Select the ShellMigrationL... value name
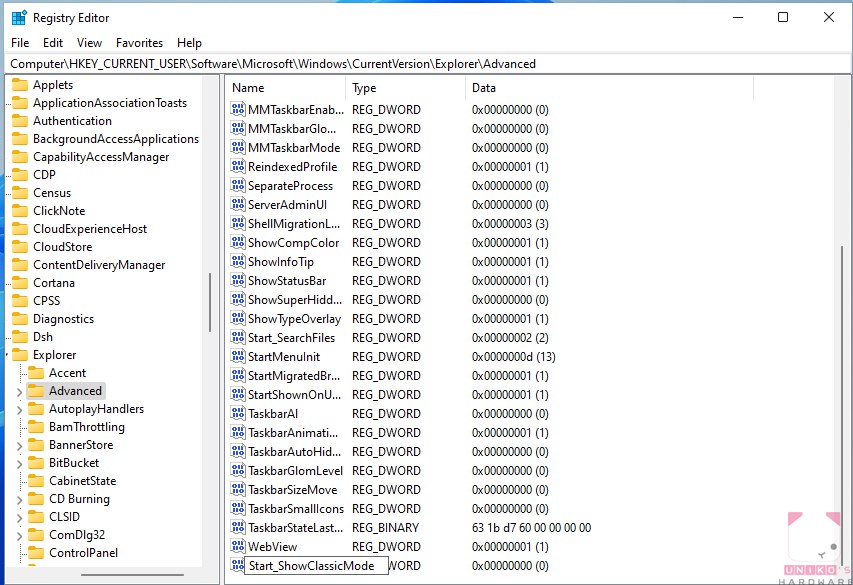The width and height of the screenshot is (853, 585). 294,224
